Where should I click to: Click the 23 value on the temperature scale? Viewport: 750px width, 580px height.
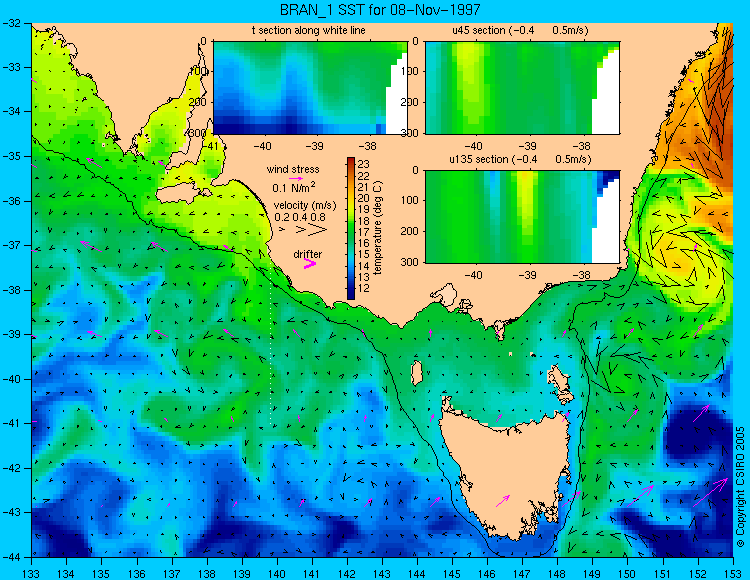364,165
